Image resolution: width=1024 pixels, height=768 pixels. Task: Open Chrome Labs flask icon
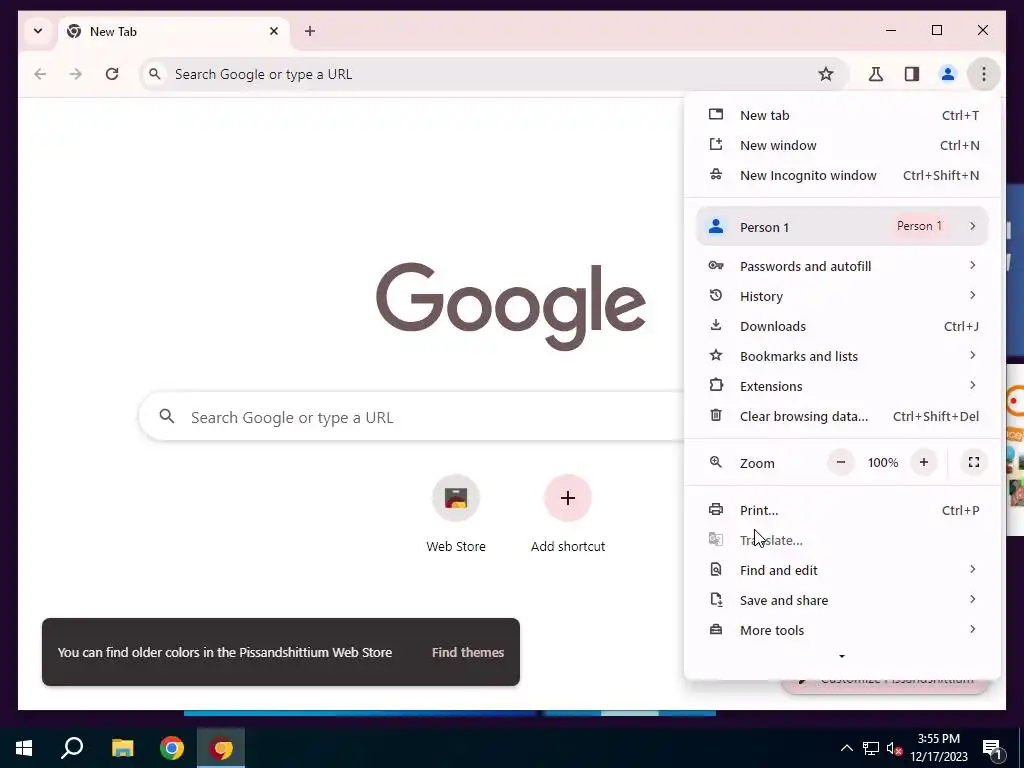876,74
